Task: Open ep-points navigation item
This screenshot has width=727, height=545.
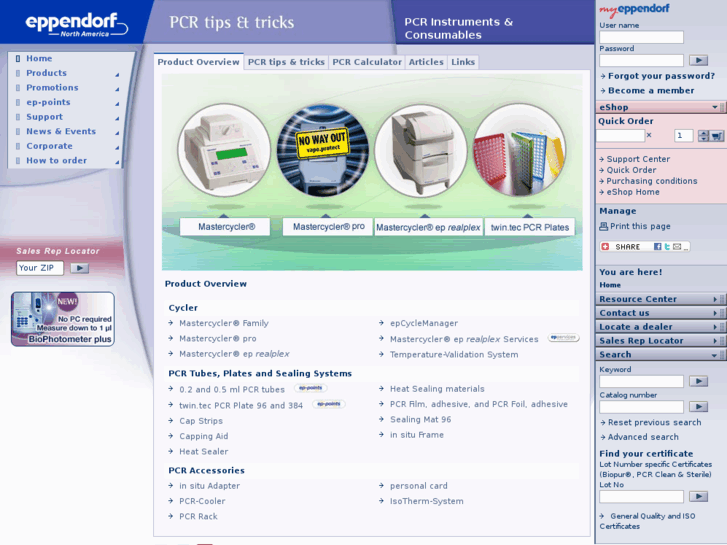Action: click(48, 102)
